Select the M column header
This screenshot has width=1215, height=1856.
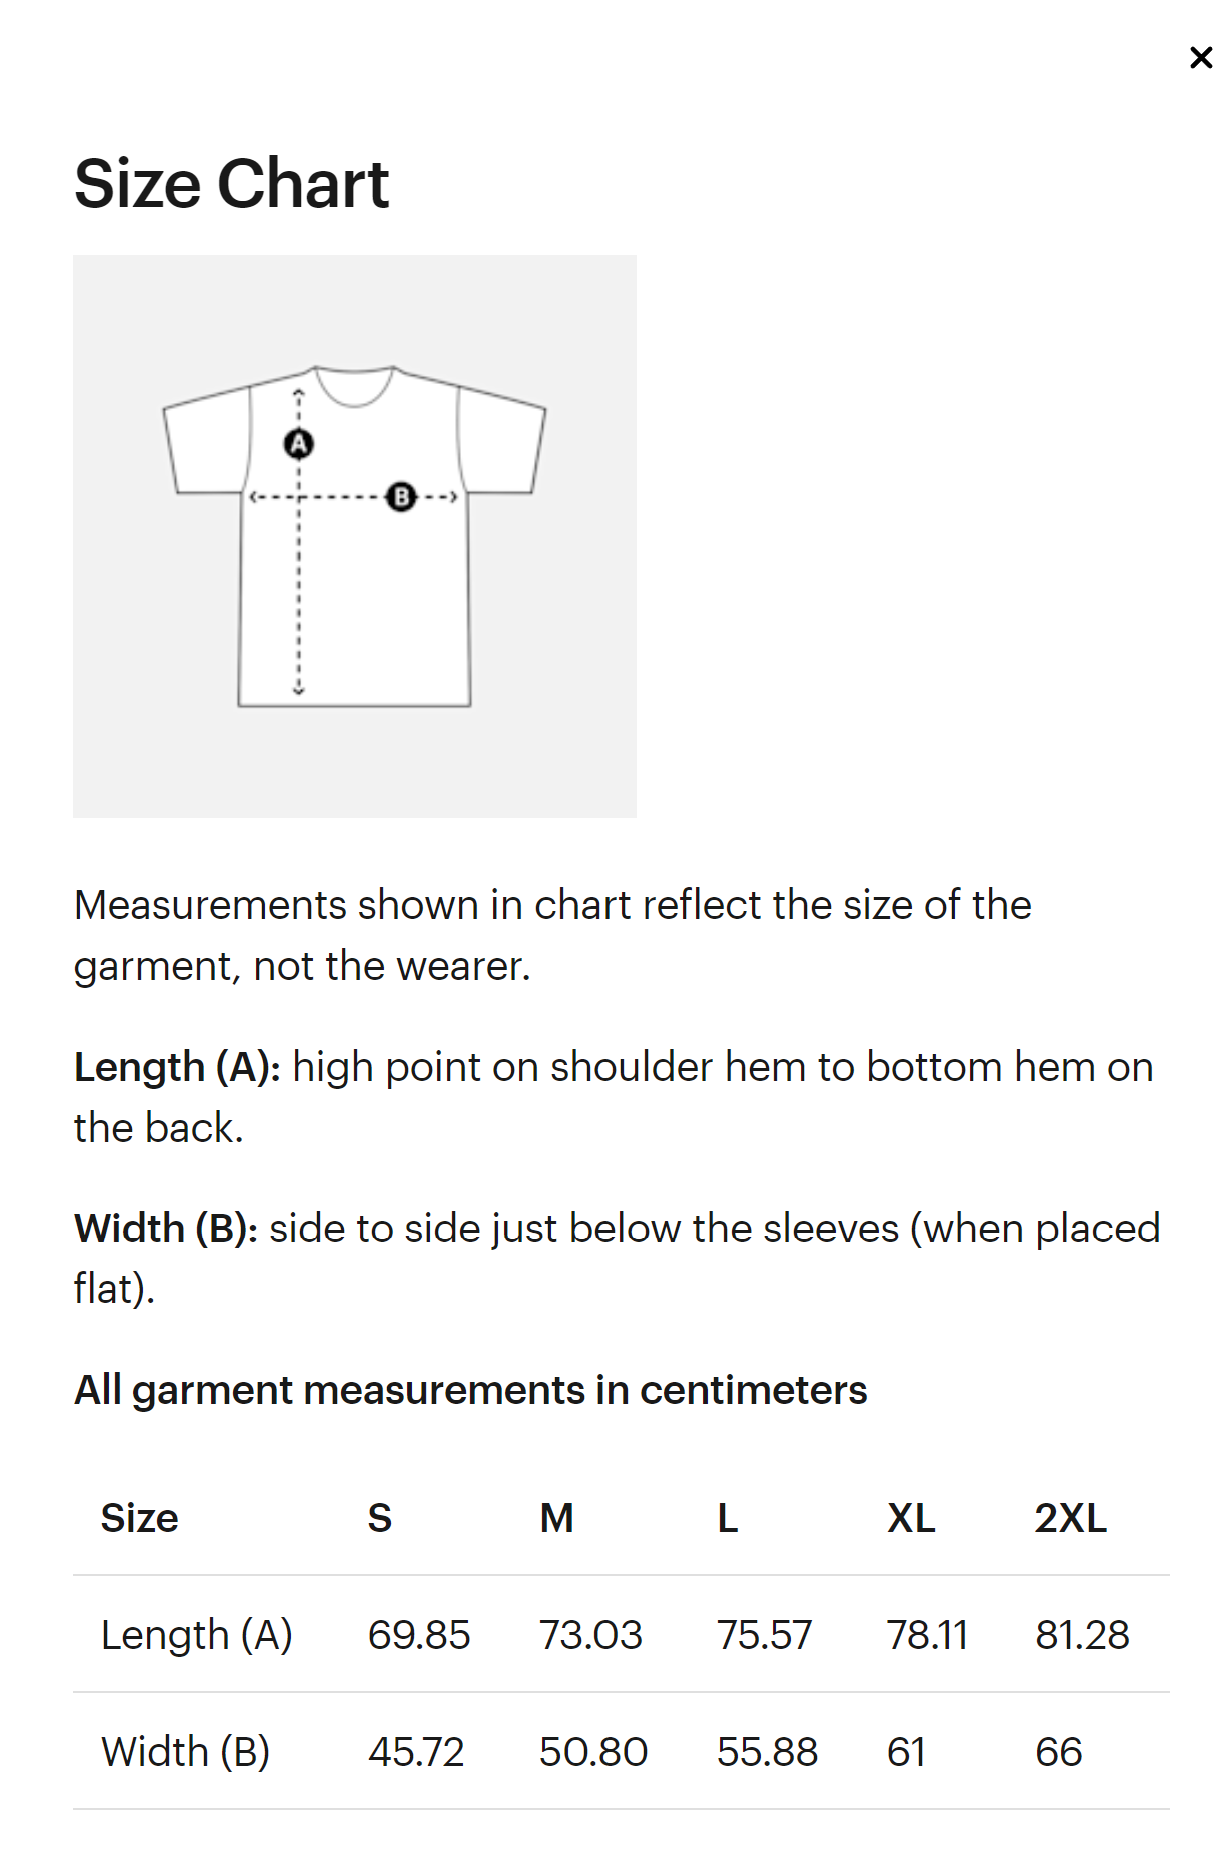pyautogui.click(x=557, y=1518)
